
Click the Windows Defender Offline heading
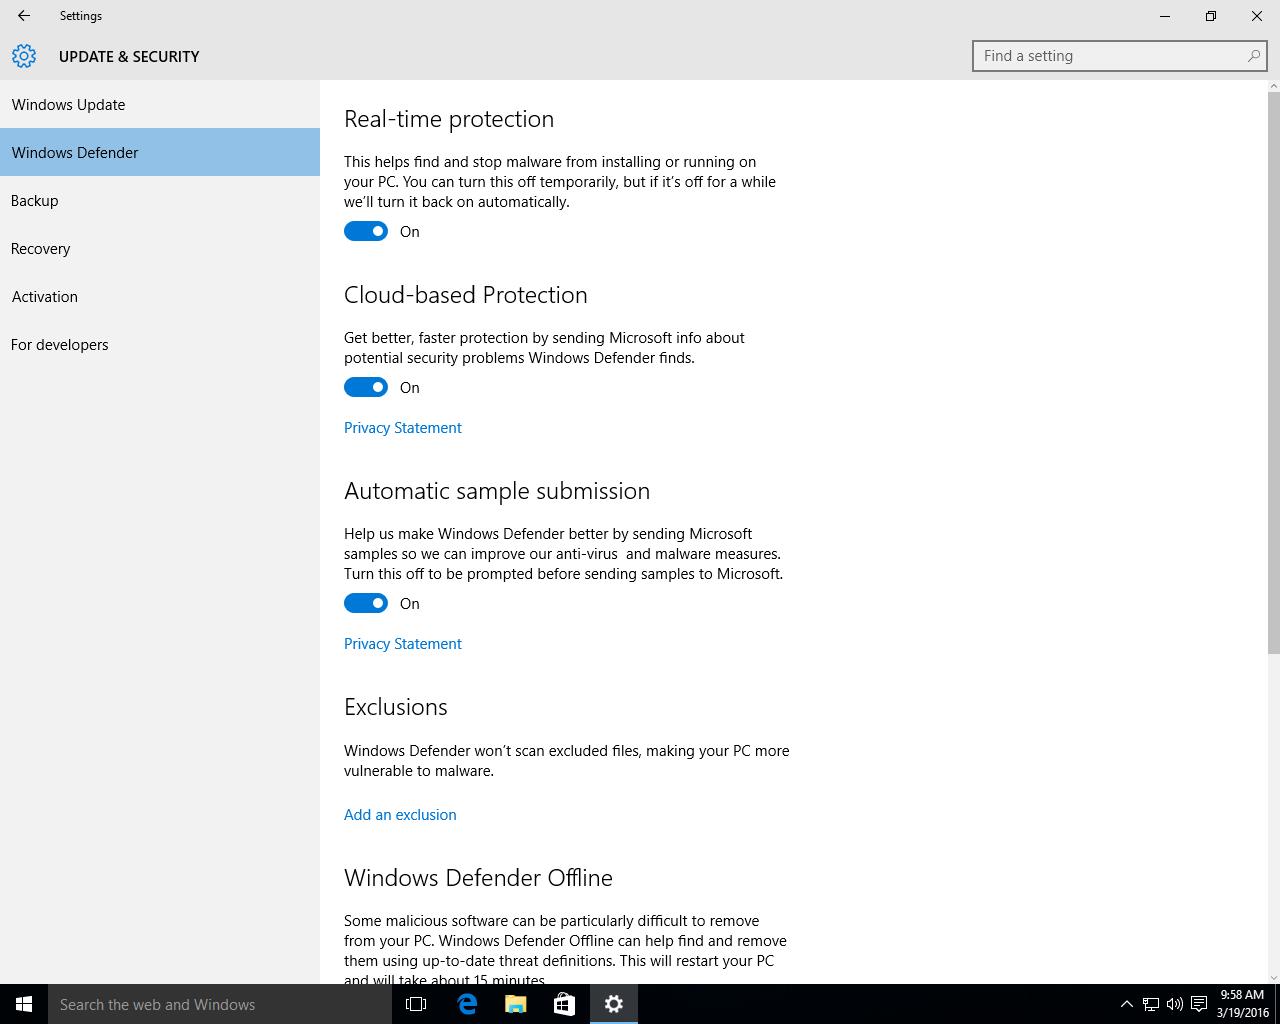[478, 878]
